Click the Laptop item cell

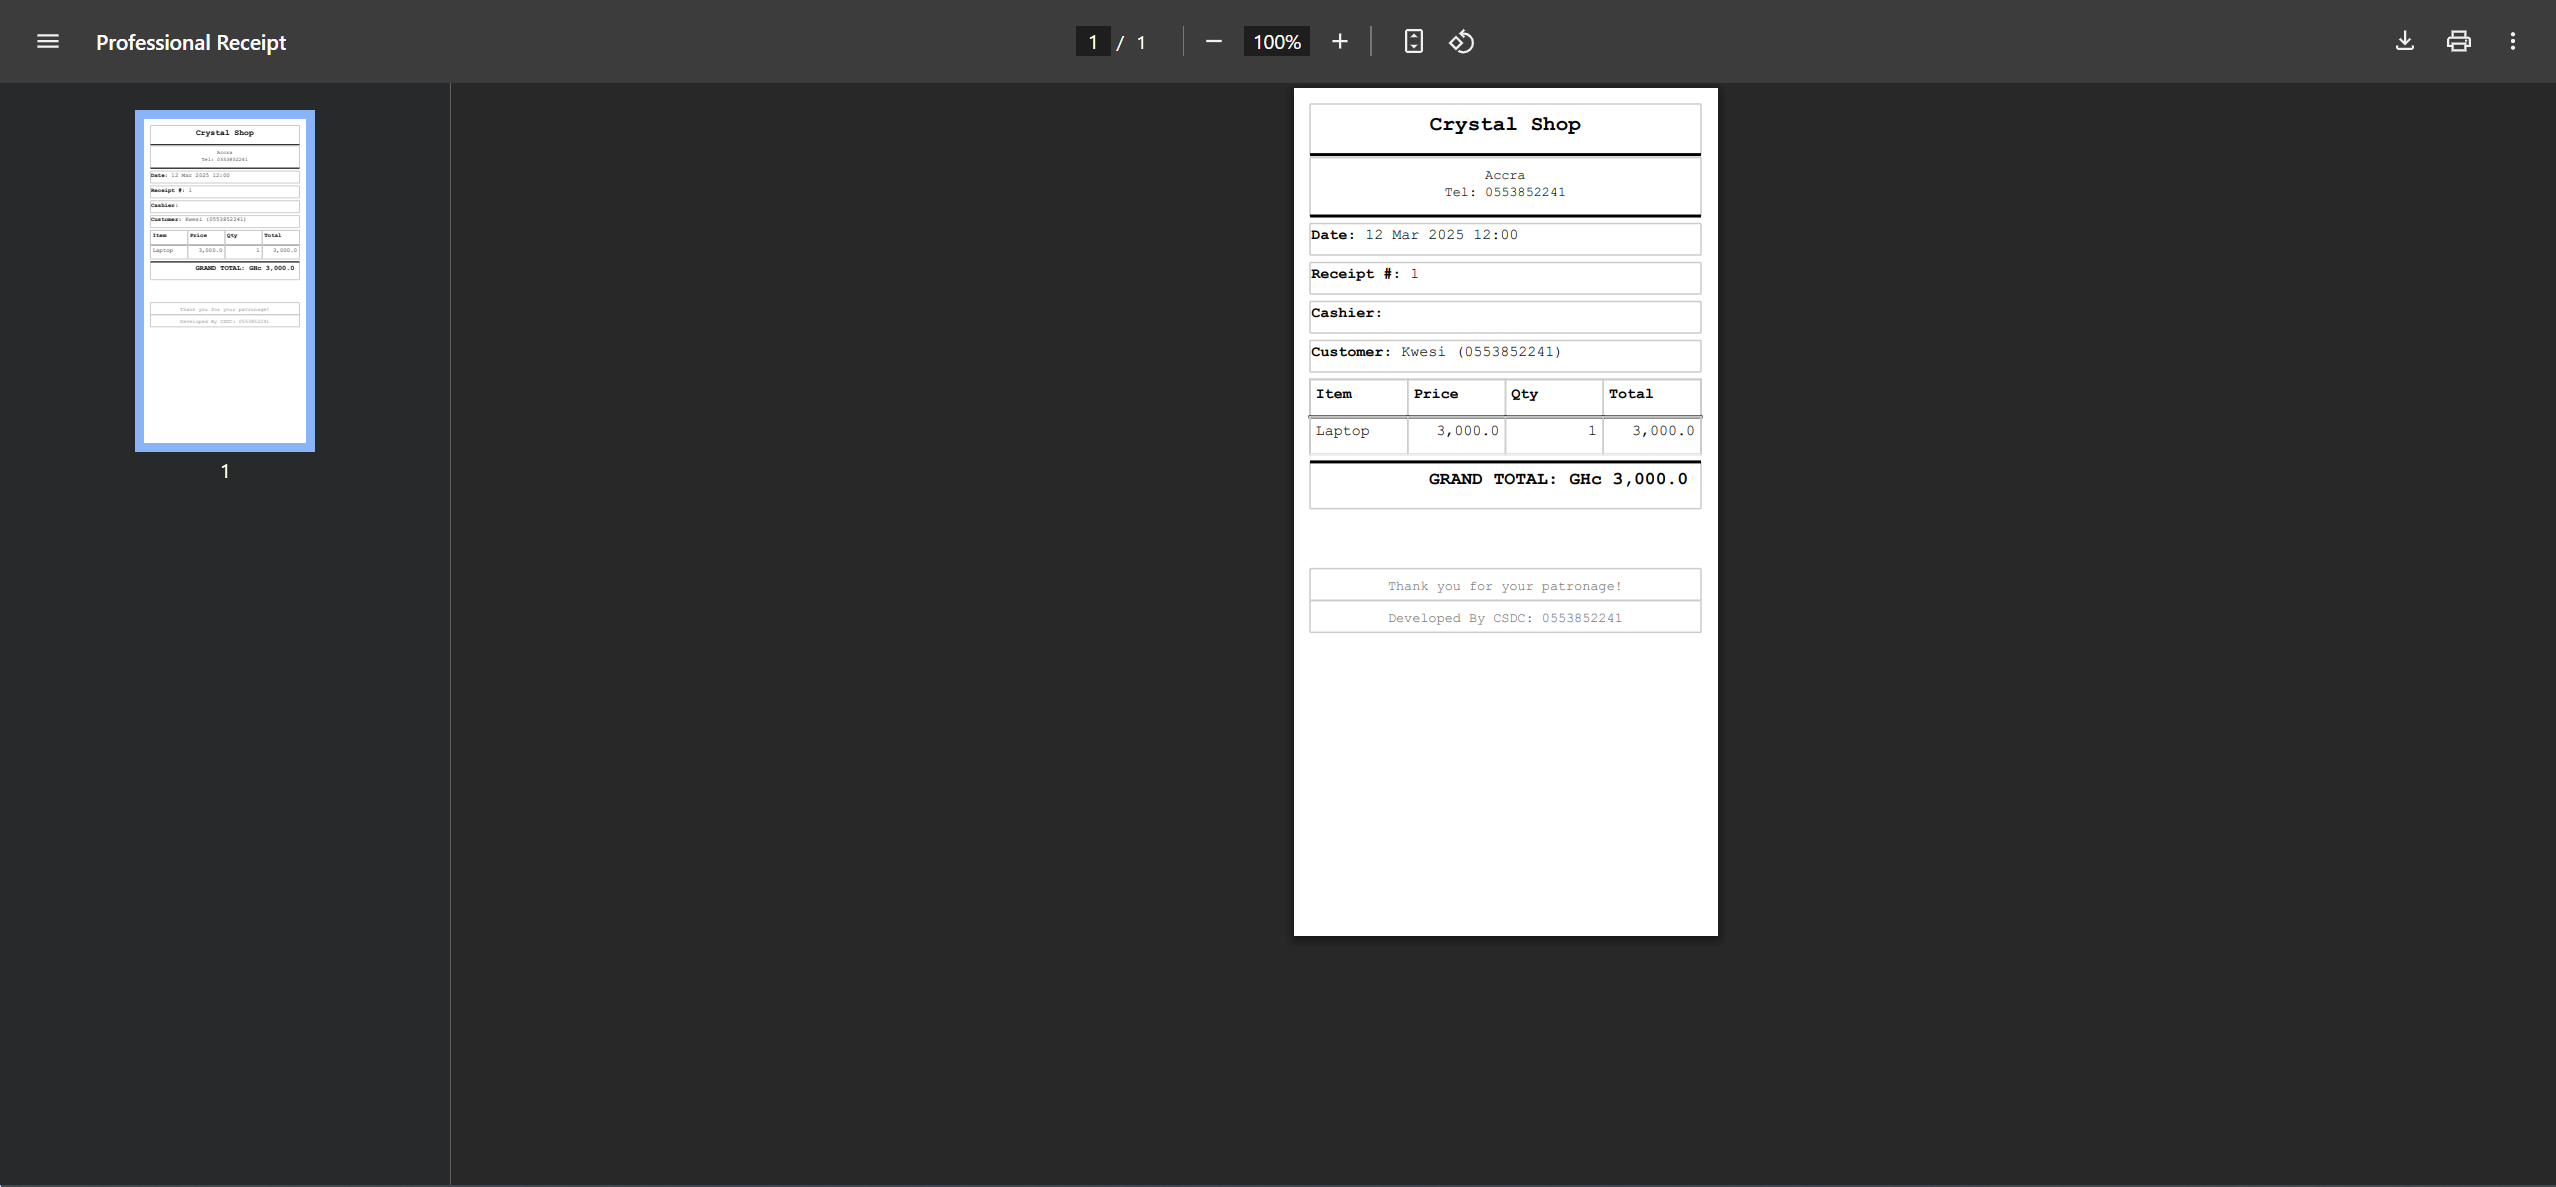click(x=1342, y=431)
